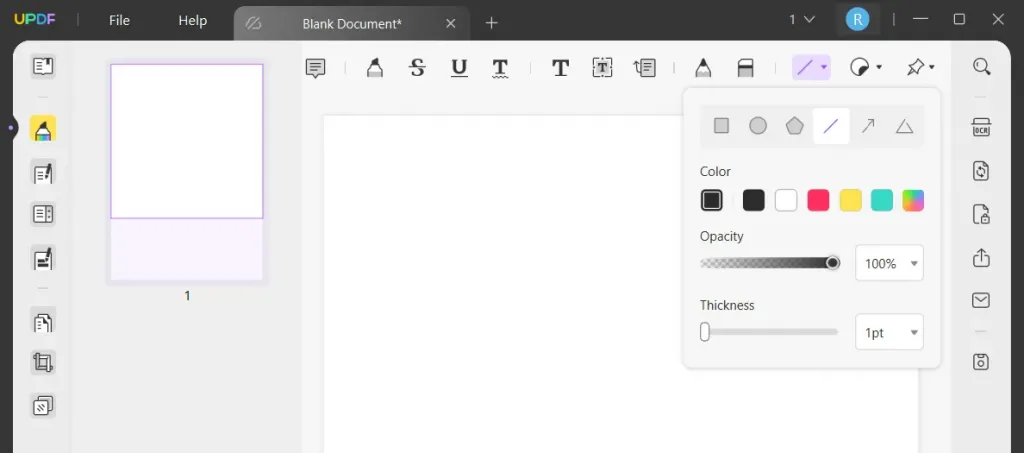Select the Underline text tool
The width and height of the screenshot is (1024, 453).
(459, 68)
